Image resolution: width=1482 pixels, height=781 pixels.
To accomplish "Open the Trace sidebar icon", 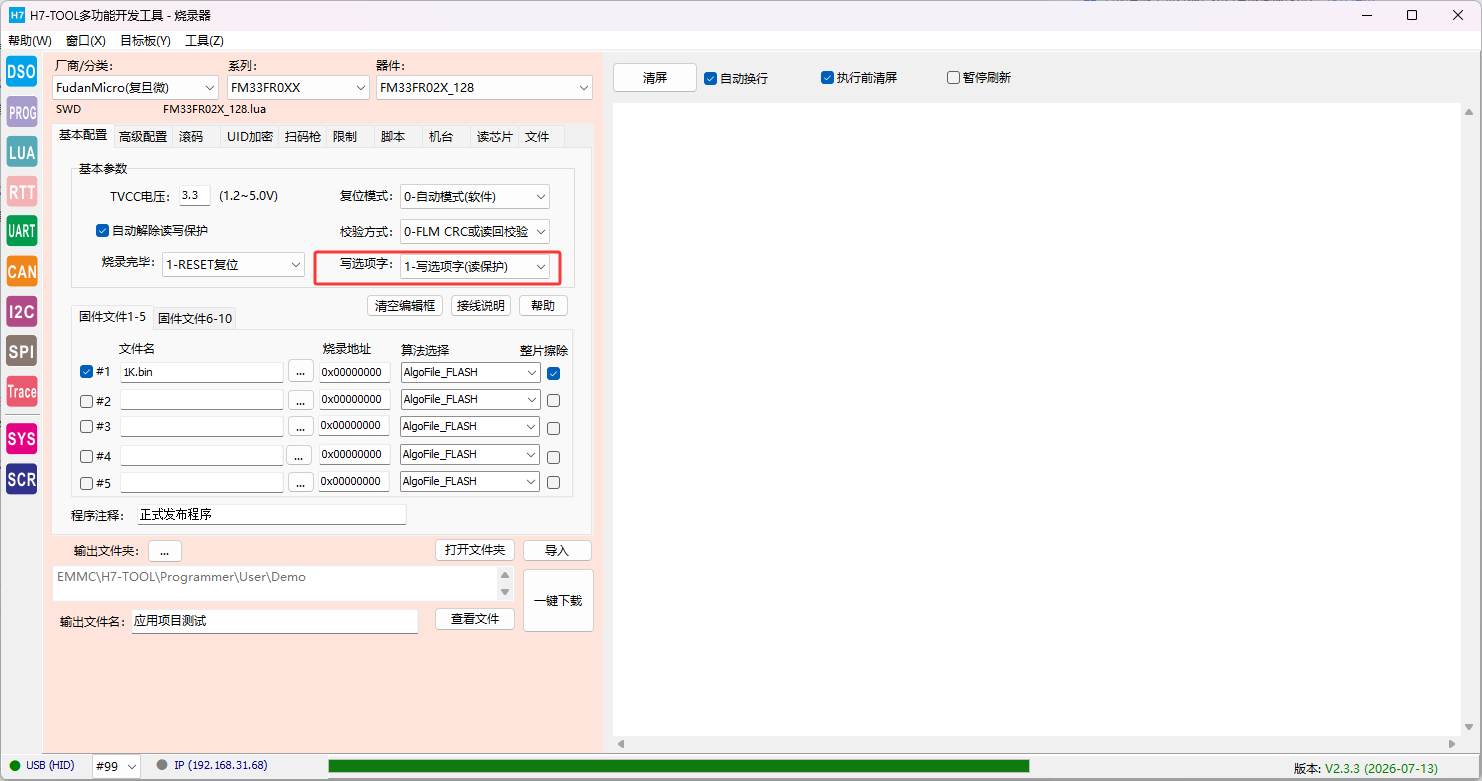I will [21, 391].
